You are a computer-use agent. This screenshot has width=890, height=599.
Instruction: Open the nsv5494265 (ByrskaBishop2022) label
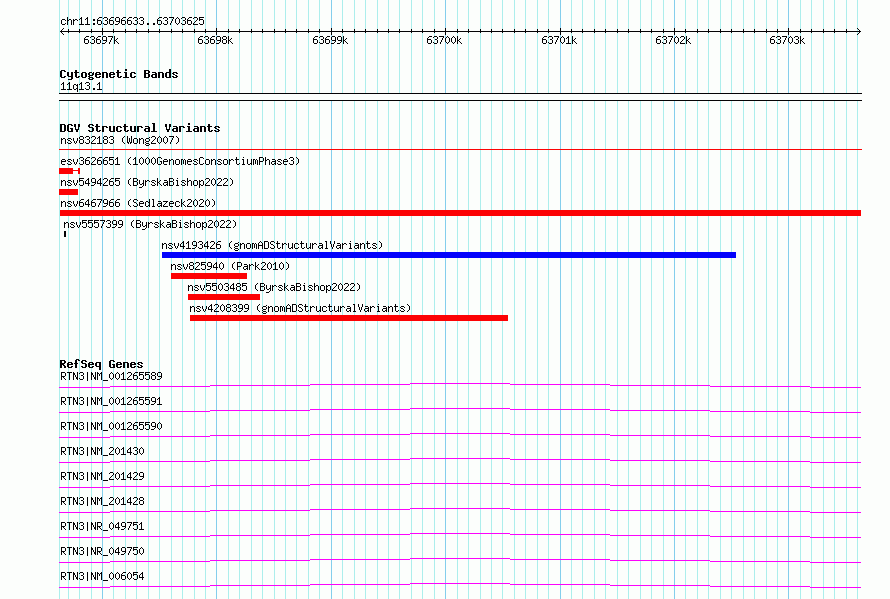(x=147, y=182)
